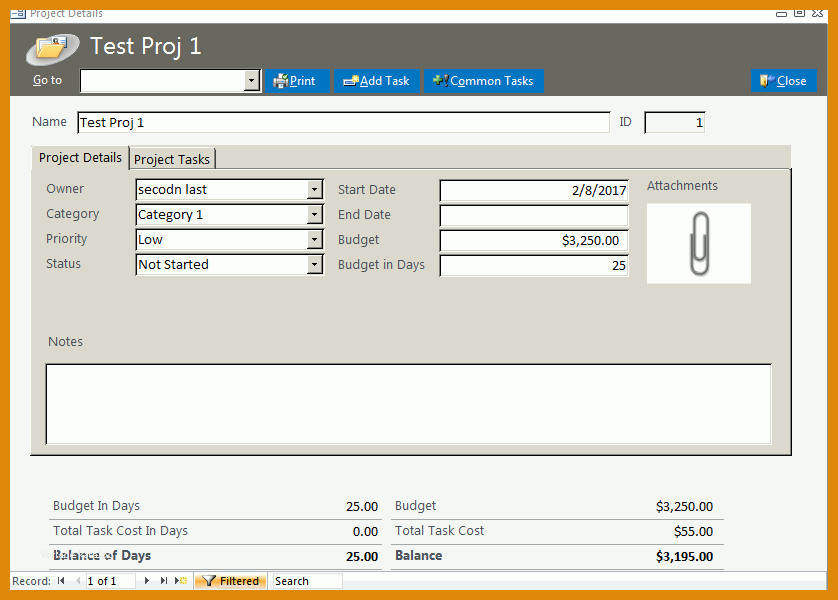This screenshot has height=600, width=838.
Task: Click the Start Date field
Action: pyautogui.click(x=534, y=190)
